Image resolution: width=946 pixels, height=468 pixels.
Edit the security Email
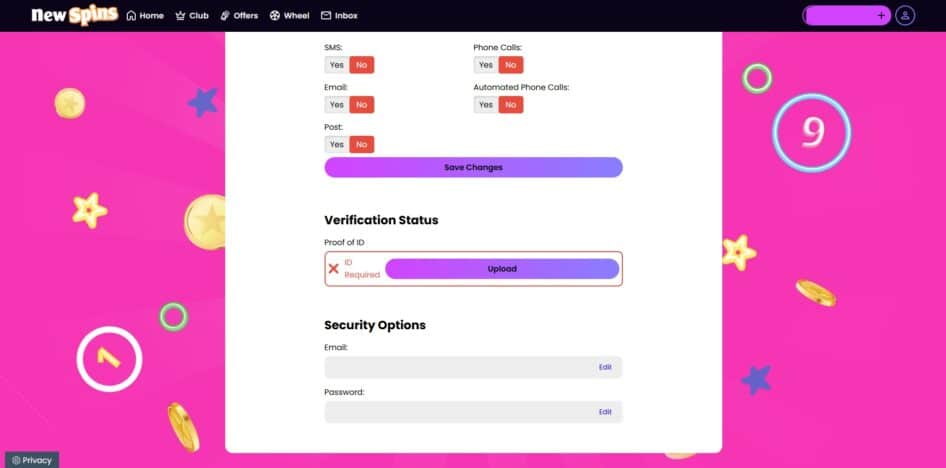point(605,367)
